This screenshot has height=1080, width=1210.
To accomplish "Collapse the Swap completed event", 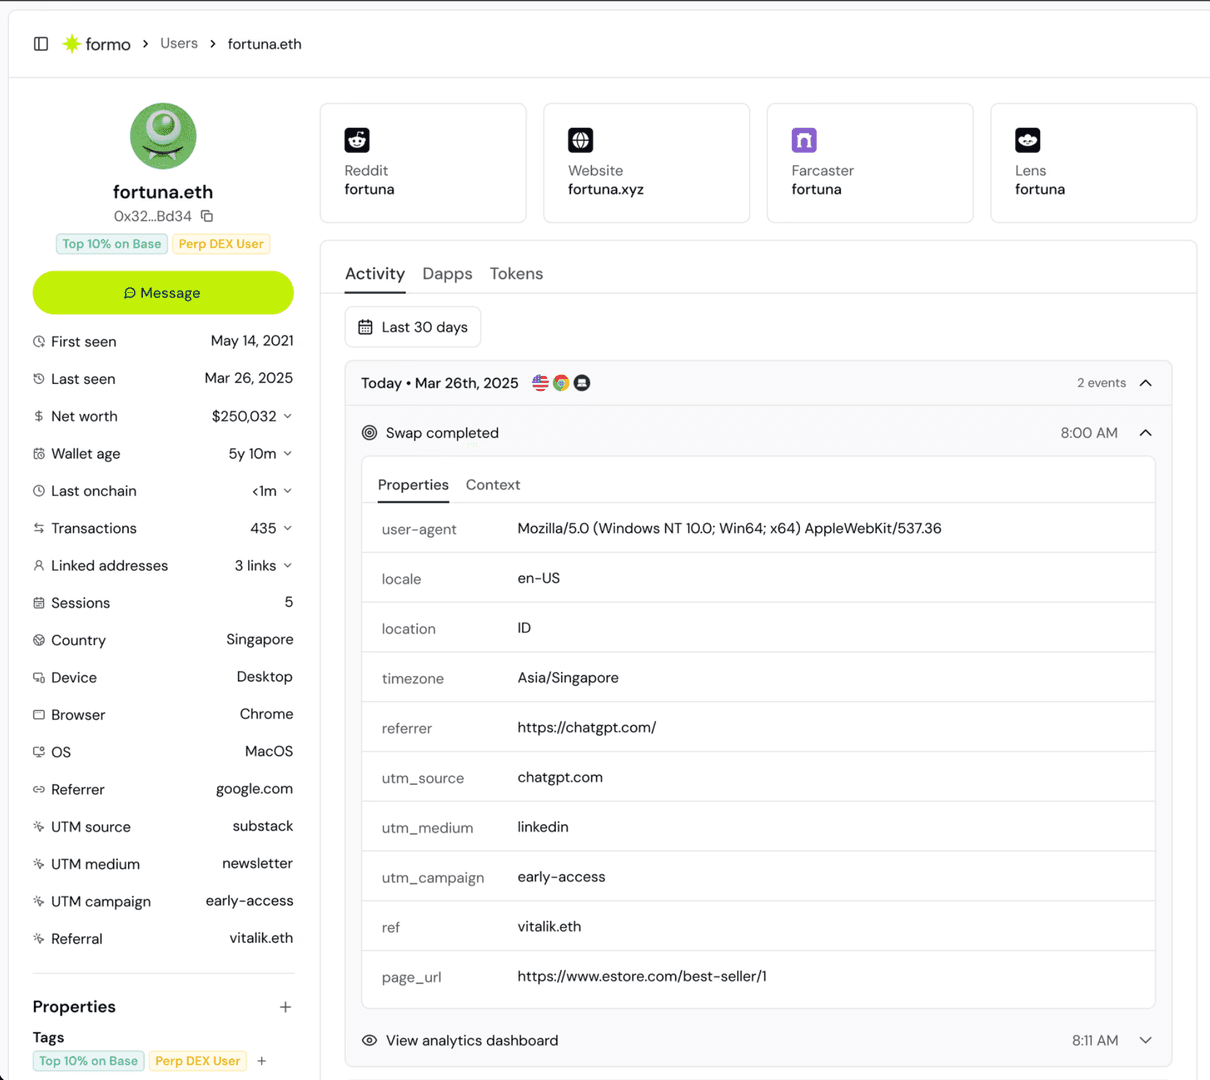I will coord(1146,432).
